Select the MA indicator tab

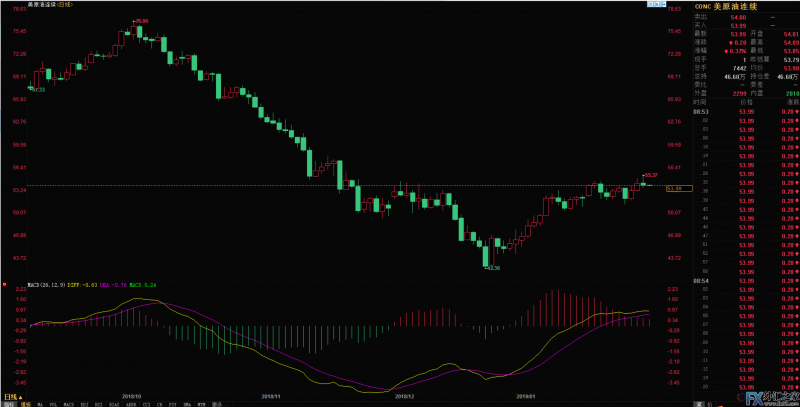pyautogui.click(x=39, y=404)
